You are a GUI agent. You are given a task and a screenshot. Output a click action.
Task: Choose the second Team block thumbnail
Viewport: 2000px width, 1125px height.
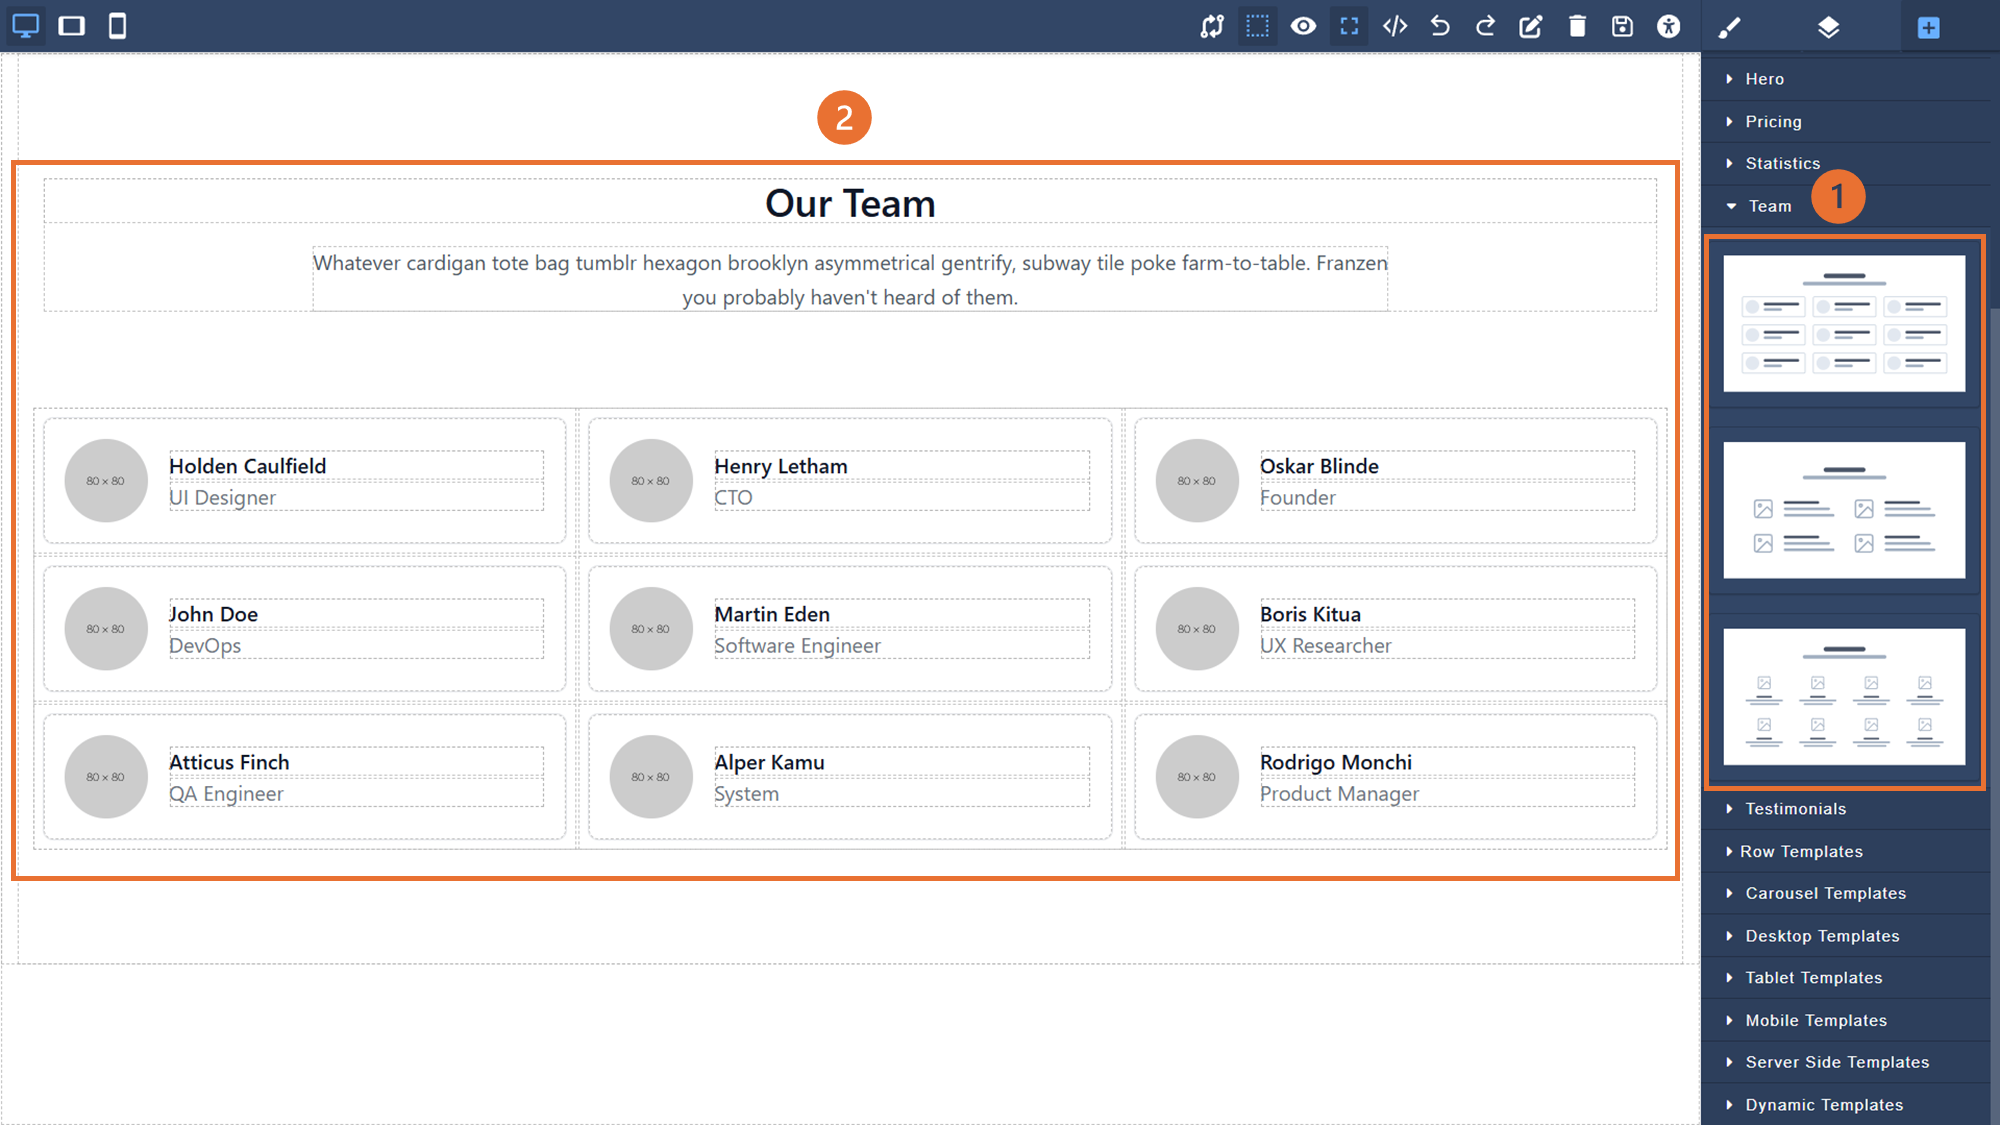[1844, 510]
